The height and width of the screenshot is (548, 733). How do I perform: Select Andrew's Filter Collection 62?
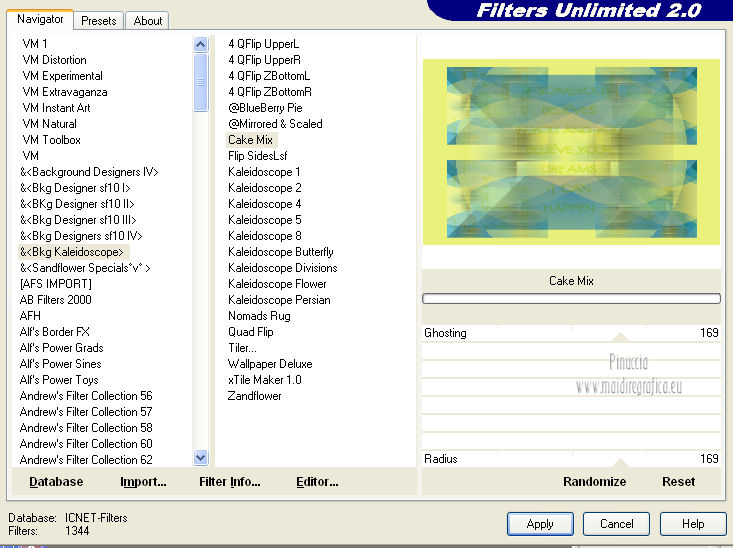[86, 460]
